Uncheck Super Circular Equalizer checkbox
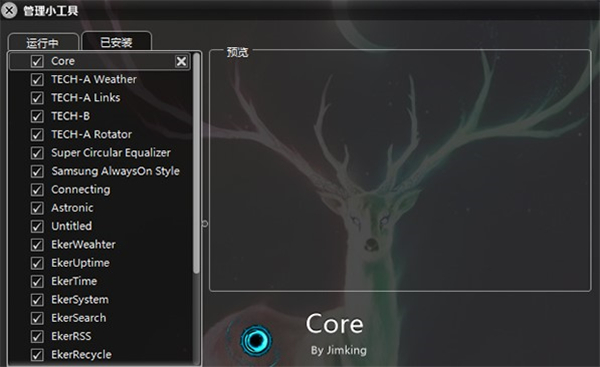The width and height of the screenshot is (600, 367). point(37,153)
